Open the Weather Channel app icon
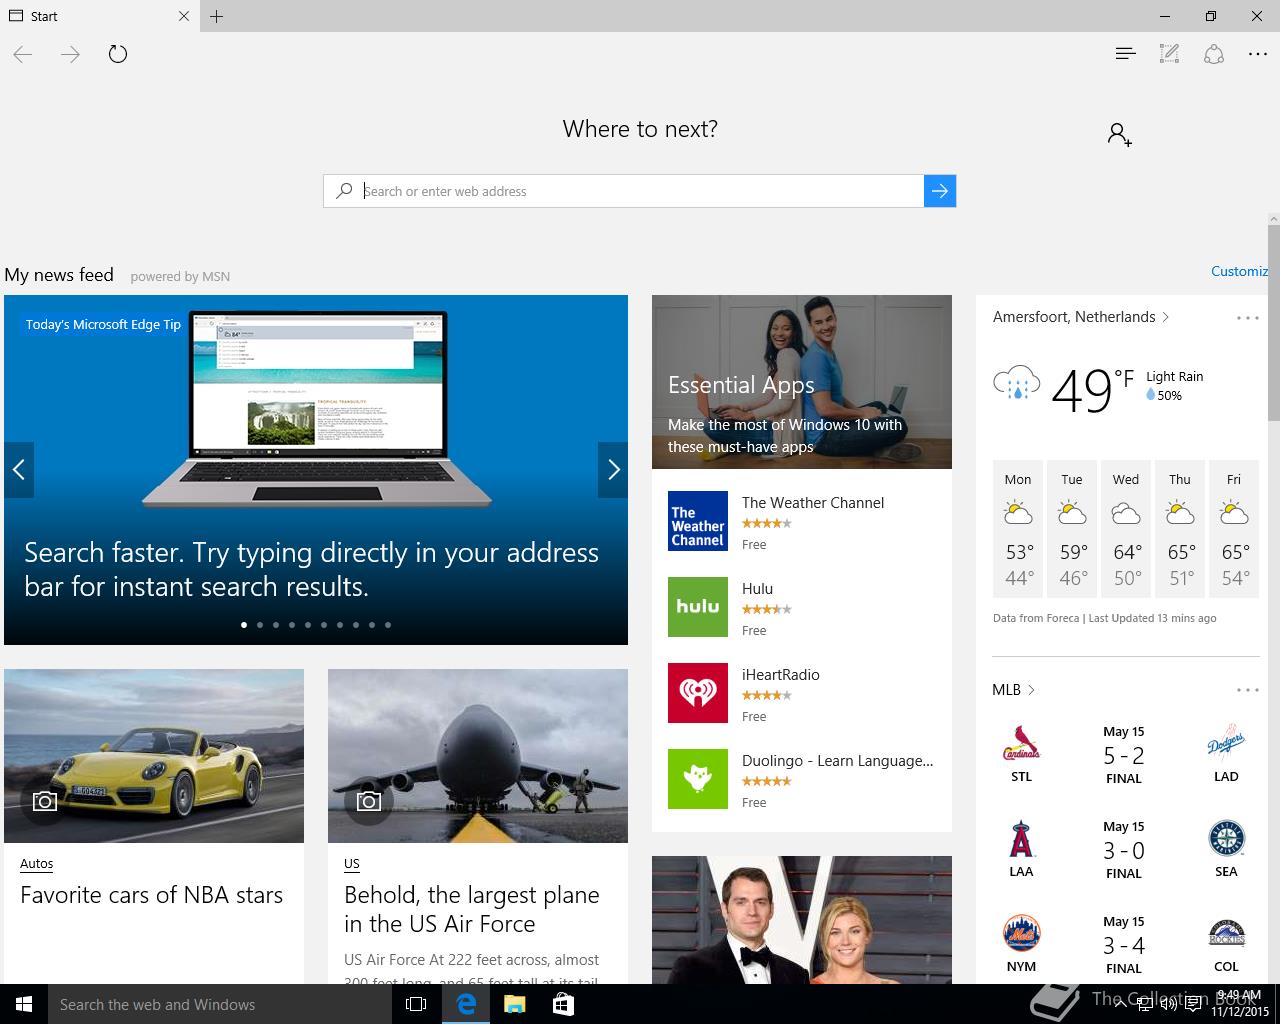 (x=698, y=521)
